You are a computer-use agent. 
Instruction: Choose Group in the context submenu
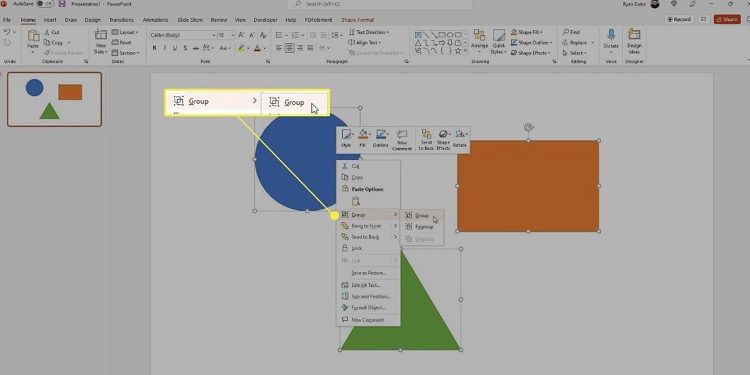421,215
